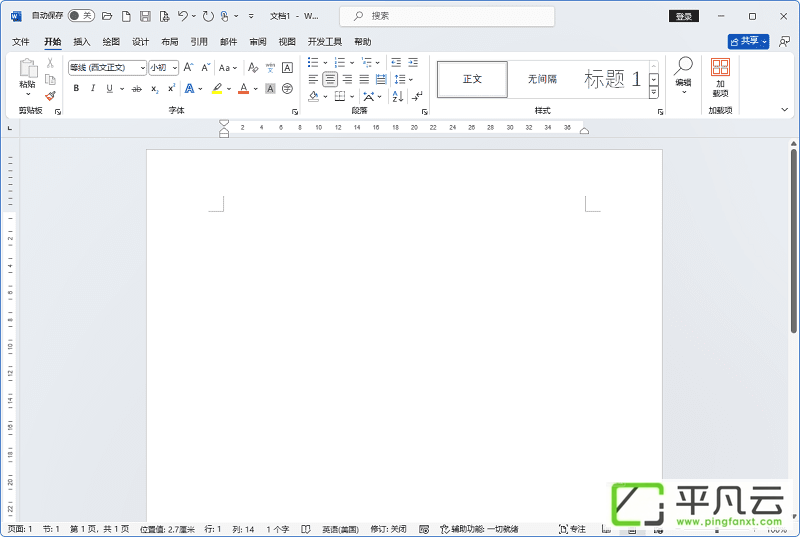Clear all formatting icon
Screen dimensions: 800x537
[253, 67]
